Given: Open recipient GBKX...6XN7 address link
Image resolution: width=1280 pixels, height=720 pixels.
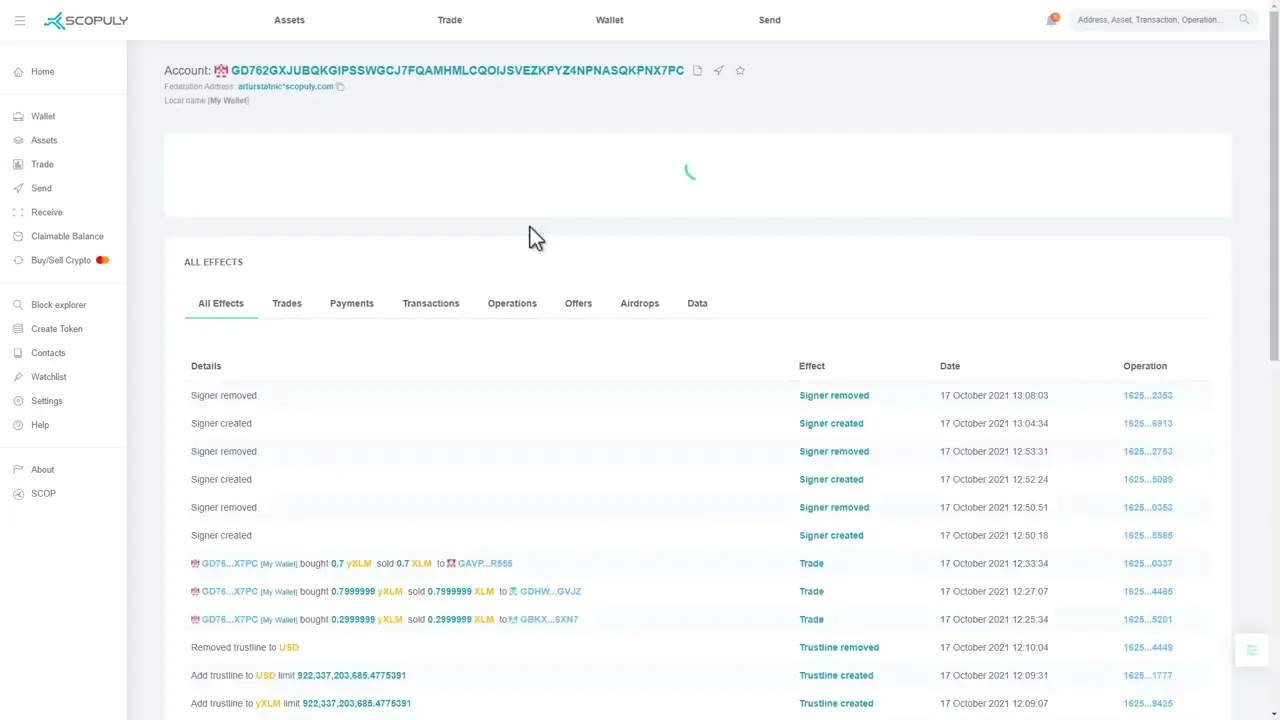Looking at the screenshot, I should click(x=548, y=620).
